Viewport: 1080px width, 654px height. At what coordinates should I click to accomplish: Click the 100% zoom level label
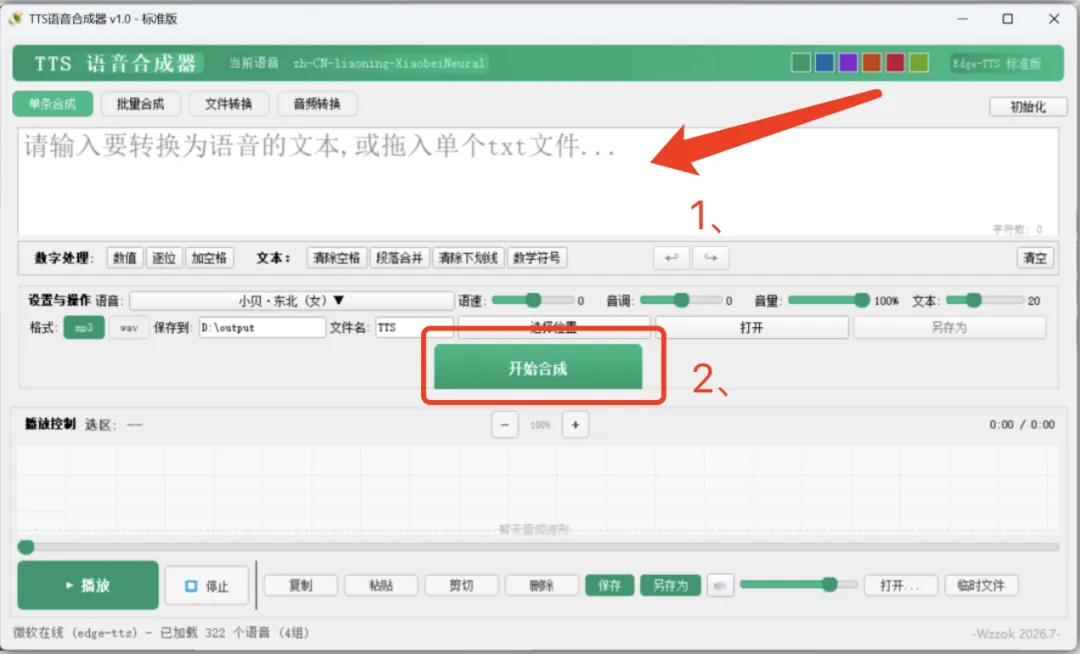(540, 425)
